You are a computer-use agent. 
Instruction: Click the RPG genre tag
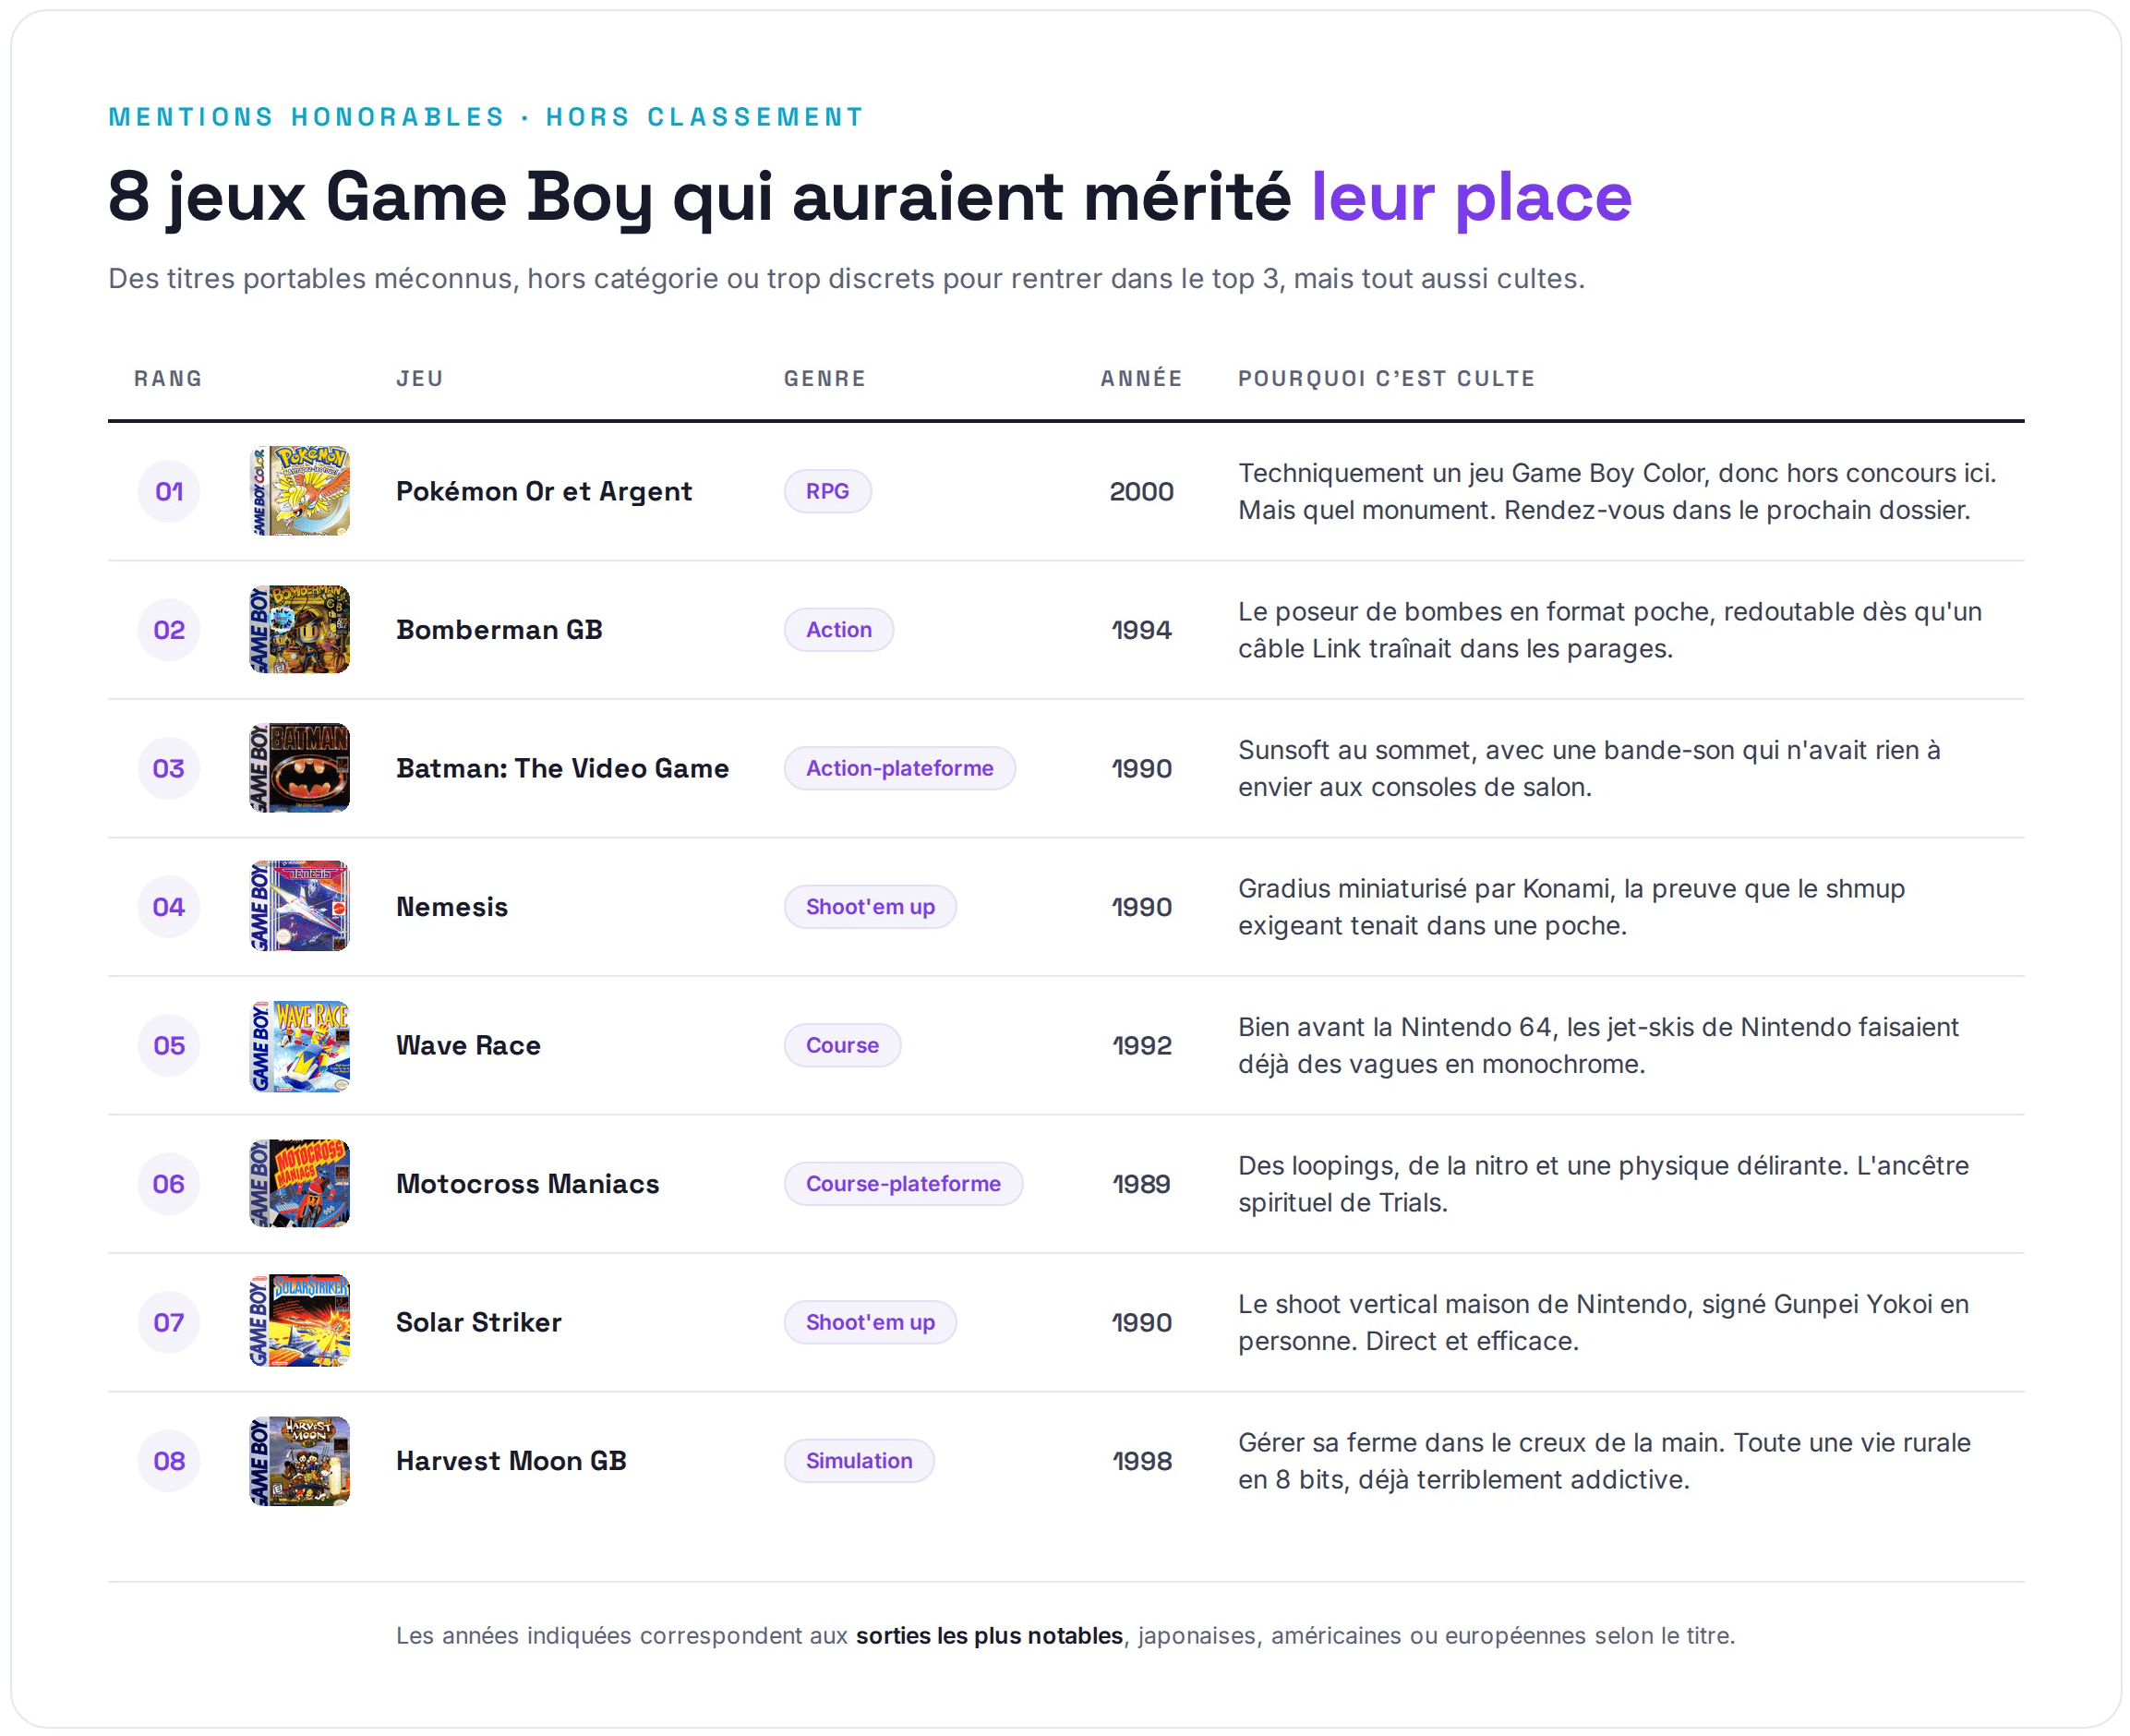pos(827,491)
